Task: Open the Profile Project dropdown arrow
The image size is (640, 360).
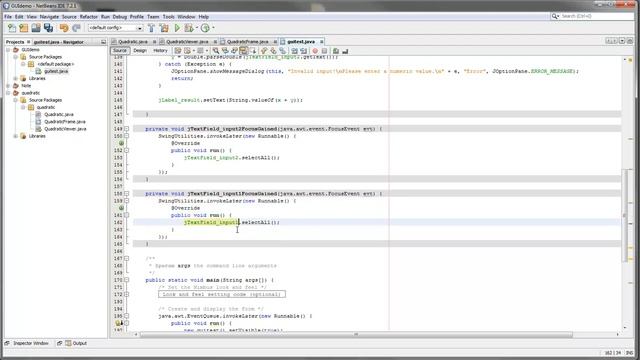Action: (213, 28)
